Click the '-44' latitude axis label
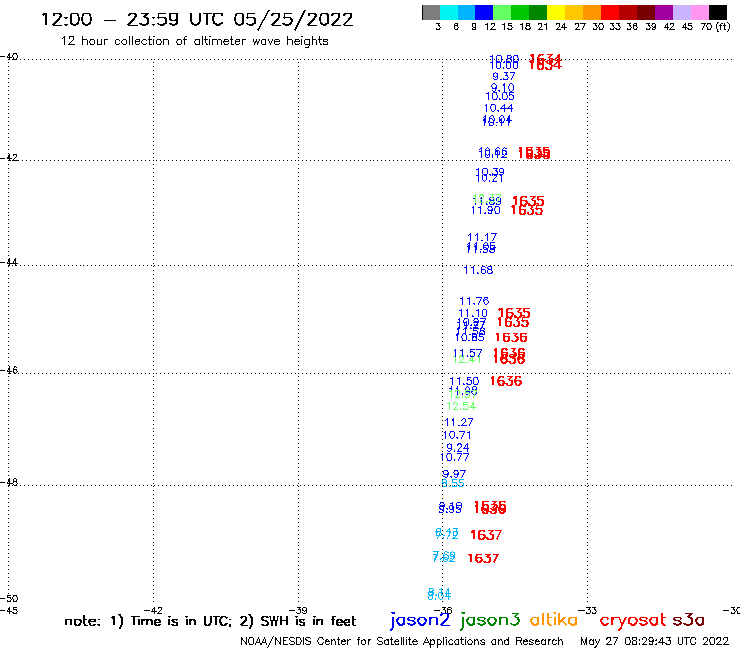 click(x=9, y=262)
